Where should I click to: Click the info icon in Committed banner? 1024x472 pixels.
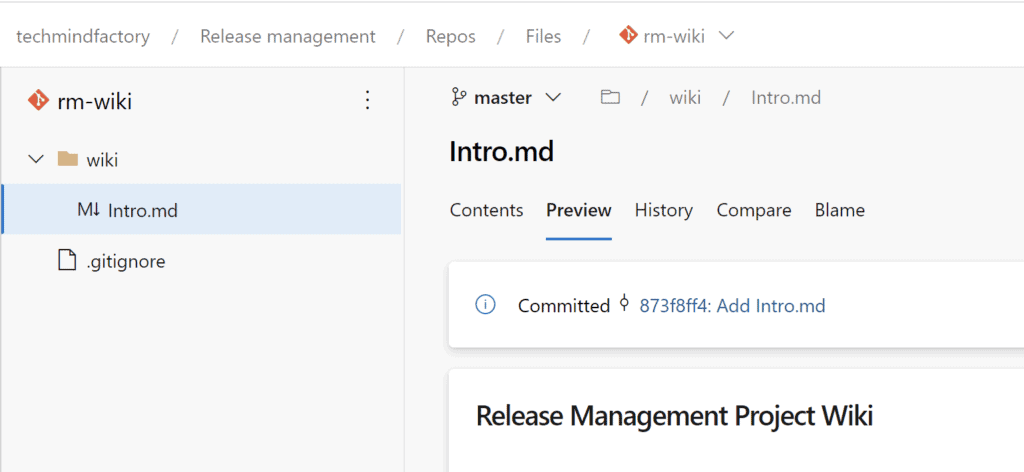coord(485,304)
